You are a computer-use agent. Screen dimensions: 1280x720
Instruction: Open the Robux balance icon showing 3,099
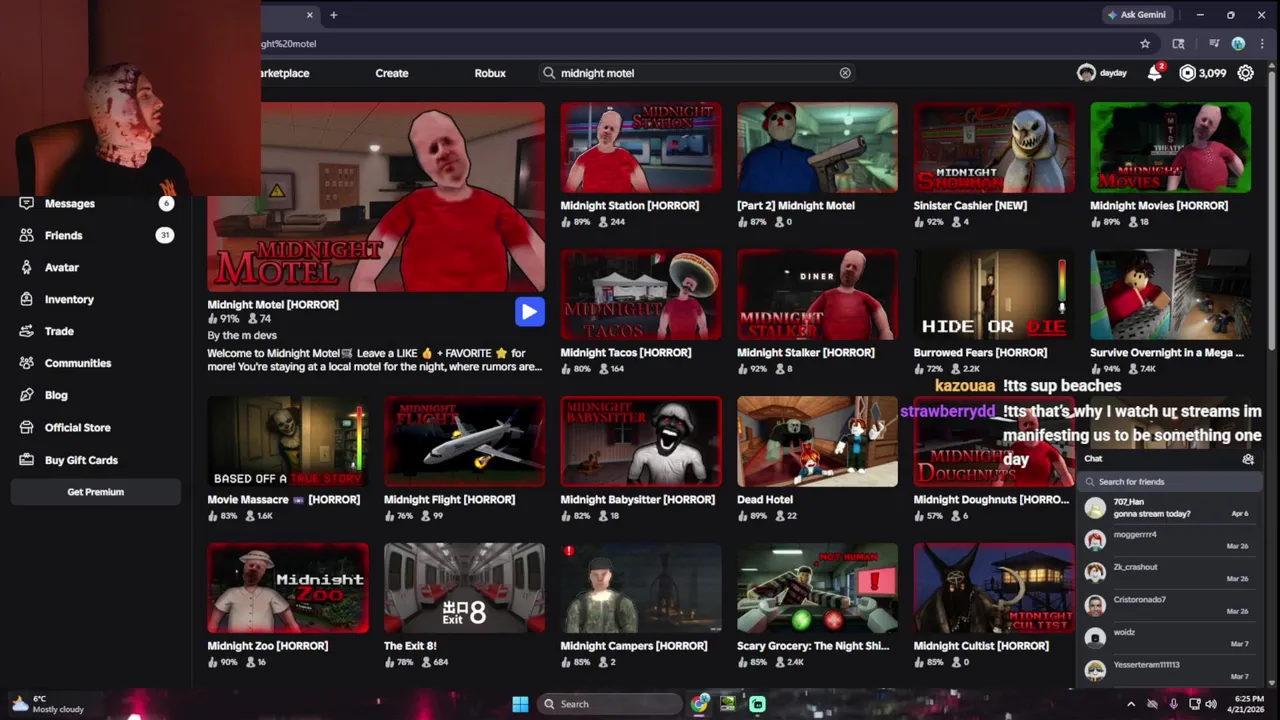click(x=1187, y=73)
